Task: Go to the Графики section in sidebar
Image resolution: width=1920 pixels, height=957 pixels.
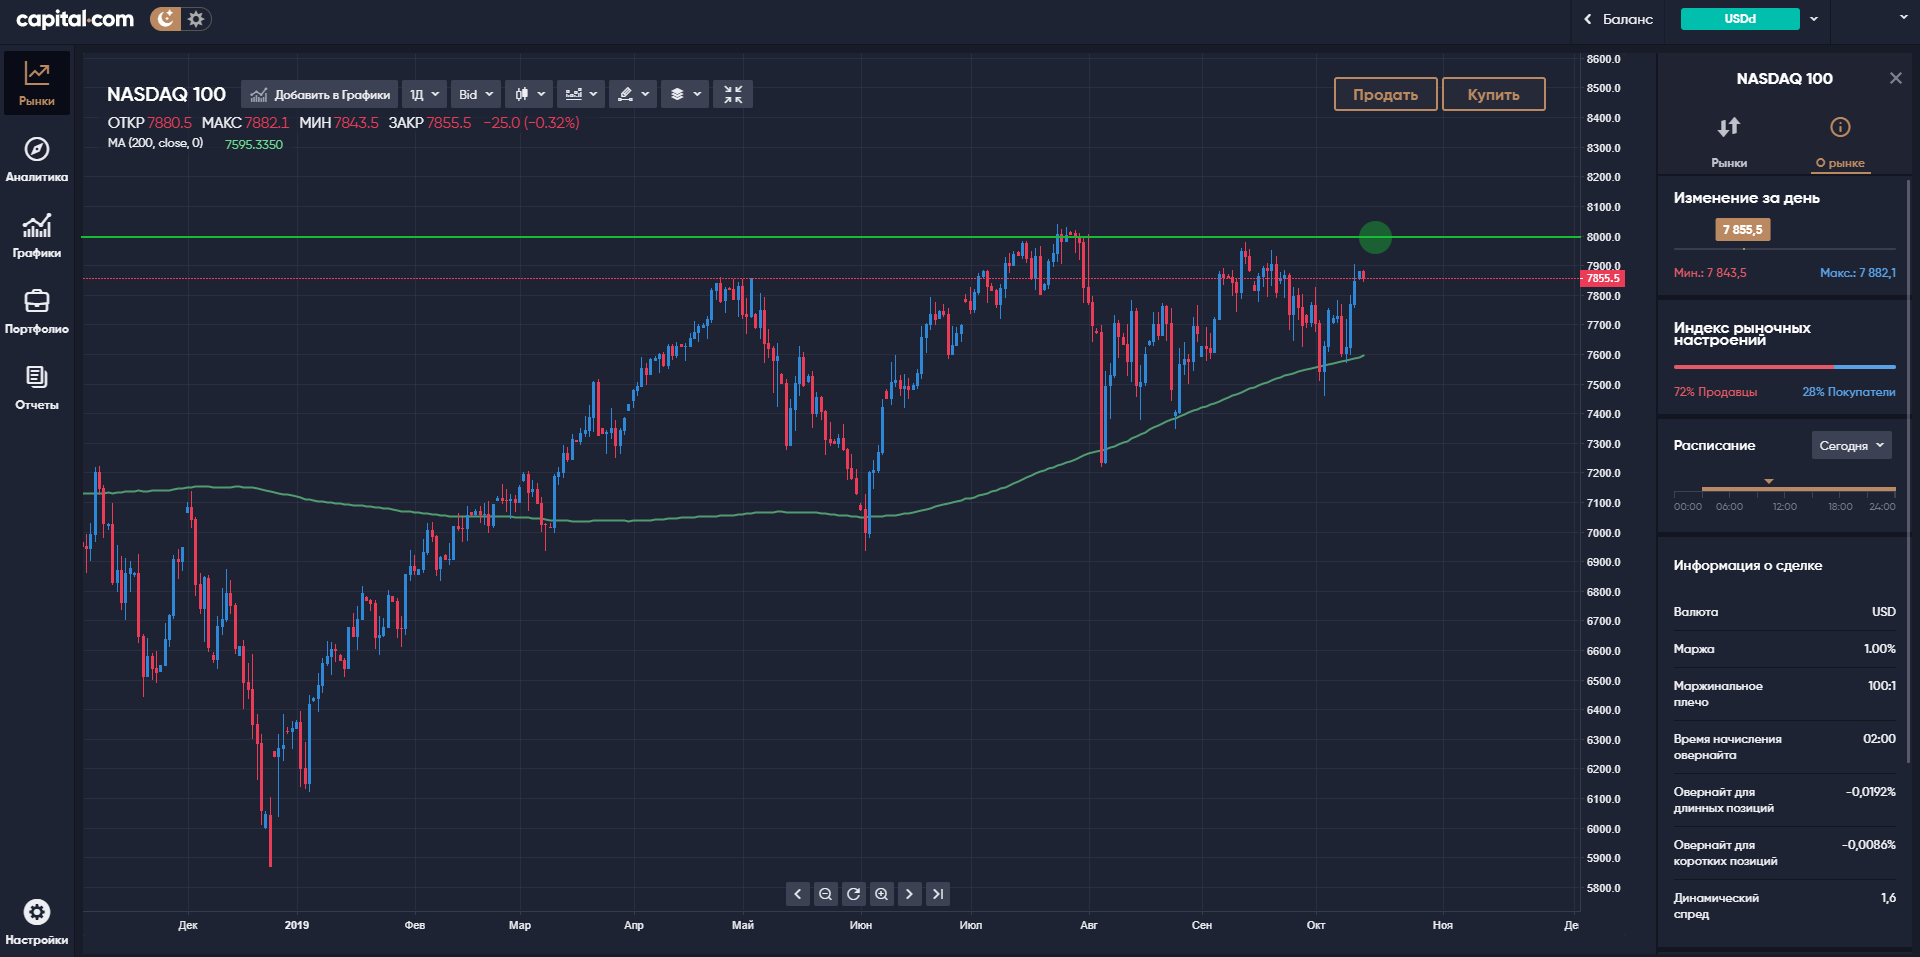Action: pyautogui.click(x=37, y=235)
